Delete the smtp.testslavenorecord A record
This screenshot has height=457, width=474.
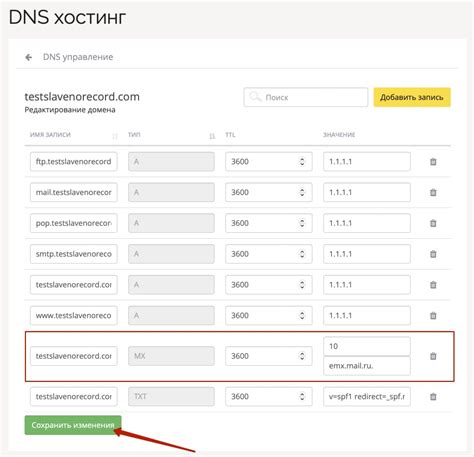[433, 254]
